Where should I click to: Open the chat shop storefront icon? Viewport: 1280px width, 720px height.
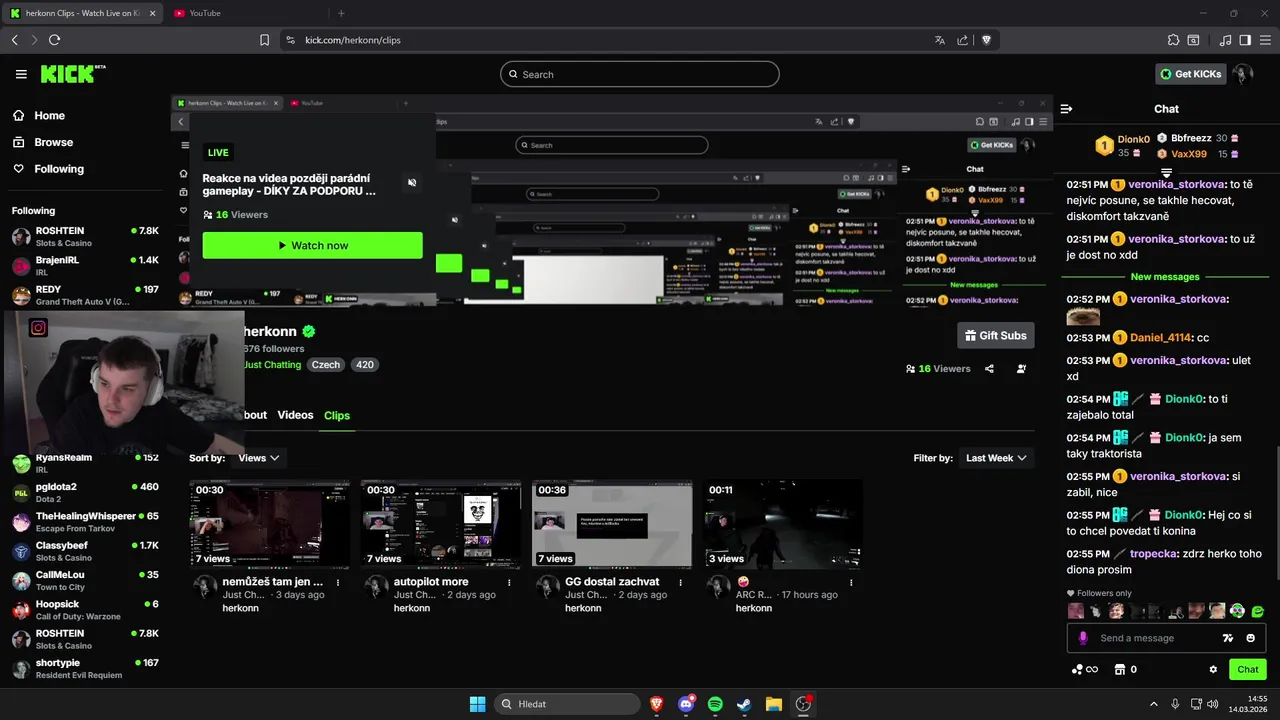(x=1120, y=670)
